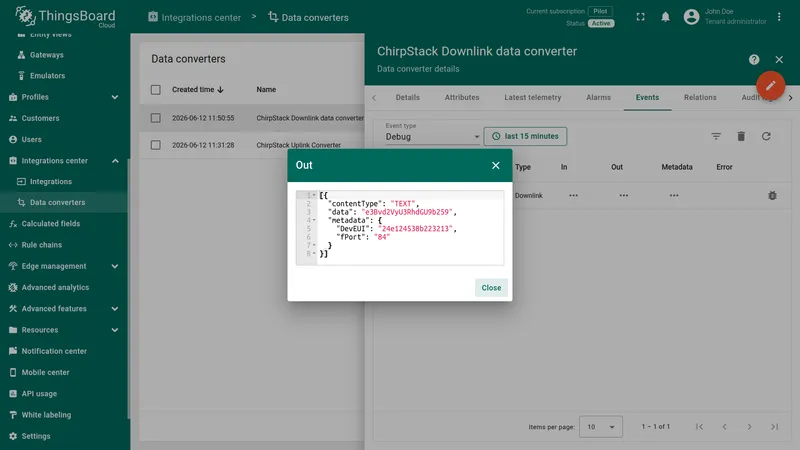
Task: Click the ThingsBoard Cloud logo
Action: pyautogui.click(x=65, y=17)
